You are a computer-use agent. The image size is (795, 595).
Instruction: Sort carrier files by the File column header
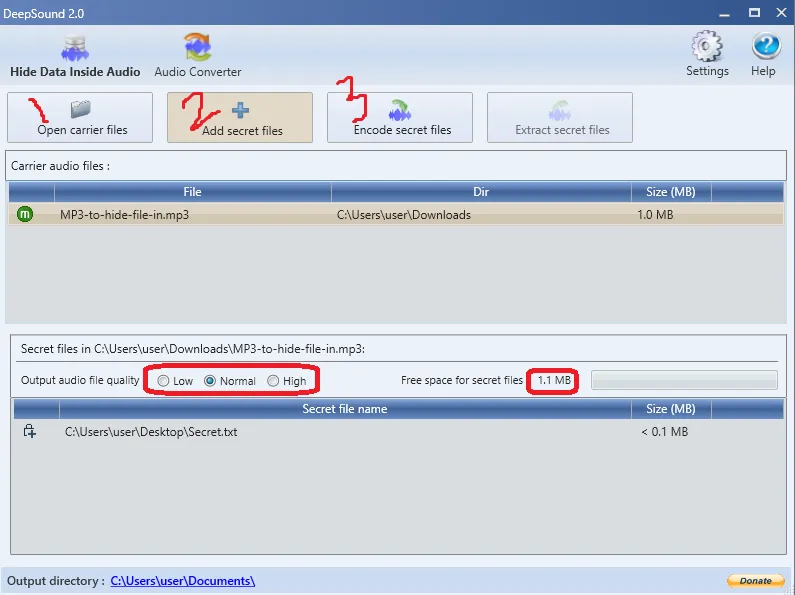point(193,192)
